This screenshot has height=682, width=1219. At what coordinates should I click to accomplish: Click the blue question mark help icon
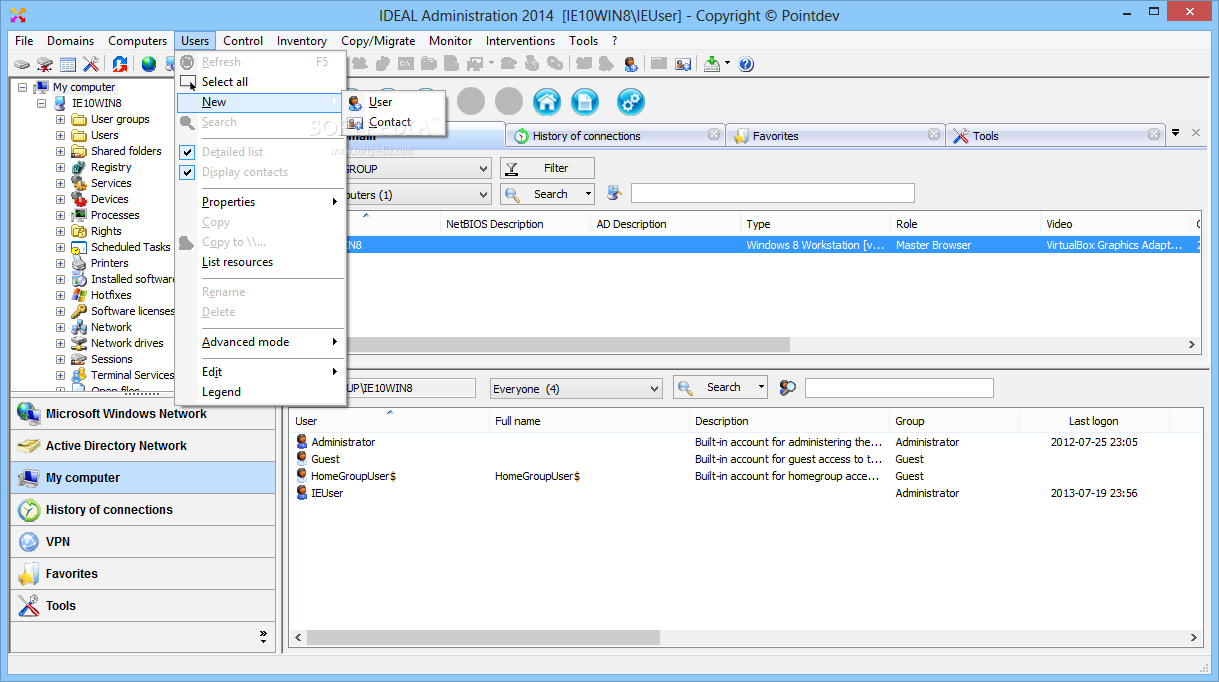(x=746, y=64)
